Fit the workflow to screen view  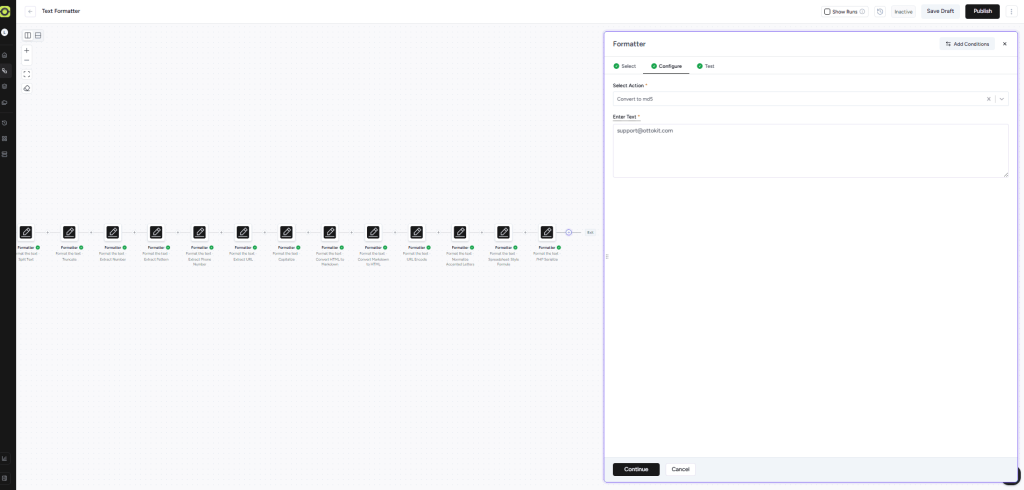27,74
